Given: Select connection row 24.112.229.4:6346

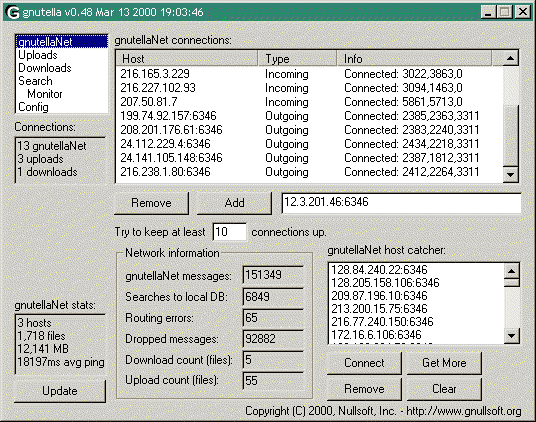Looking at the screenshot, I should click(x=309, y=144).
